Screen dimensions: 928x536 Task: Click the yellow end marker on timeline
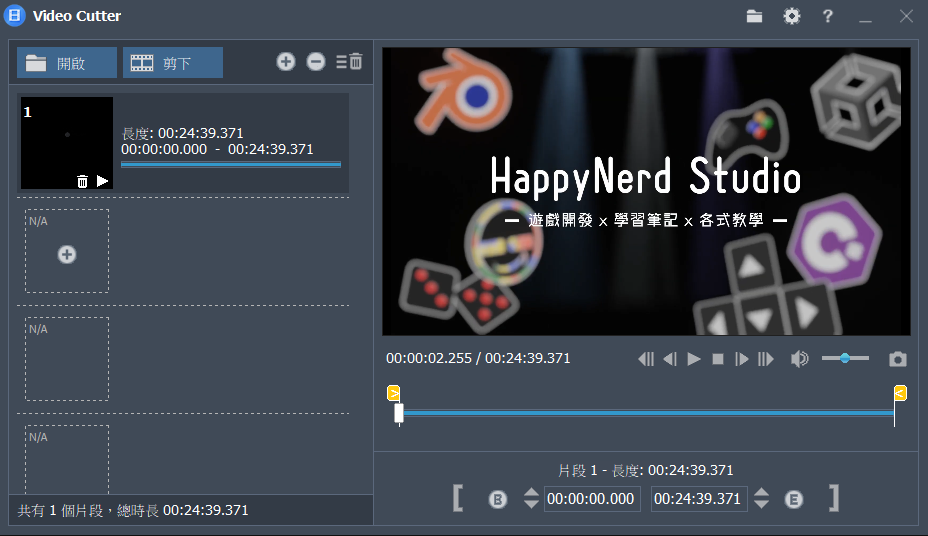(x=900, y=393)
